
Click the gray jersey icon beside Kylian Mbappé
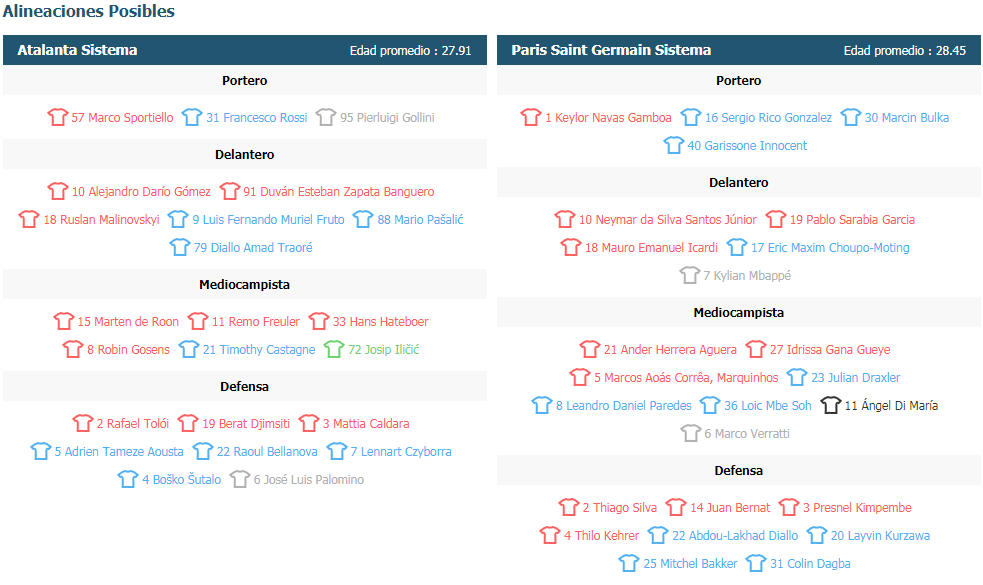pyautogui.click(x=690, y=275)
